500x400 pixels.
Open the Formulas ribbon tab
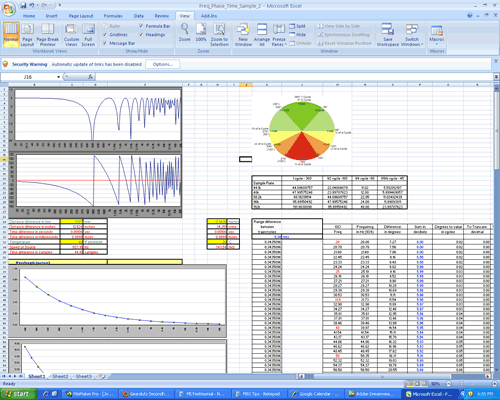click(113, 16)
